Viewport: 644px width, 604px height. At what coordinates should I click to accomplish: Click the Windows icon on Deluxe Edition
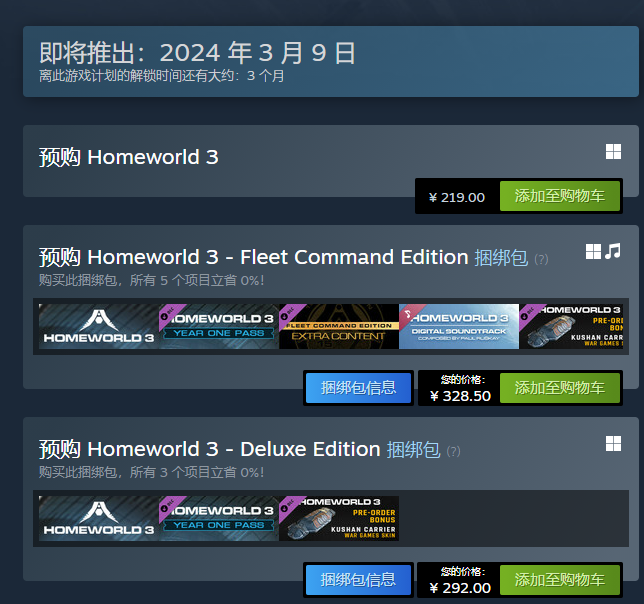click(613, 443)
